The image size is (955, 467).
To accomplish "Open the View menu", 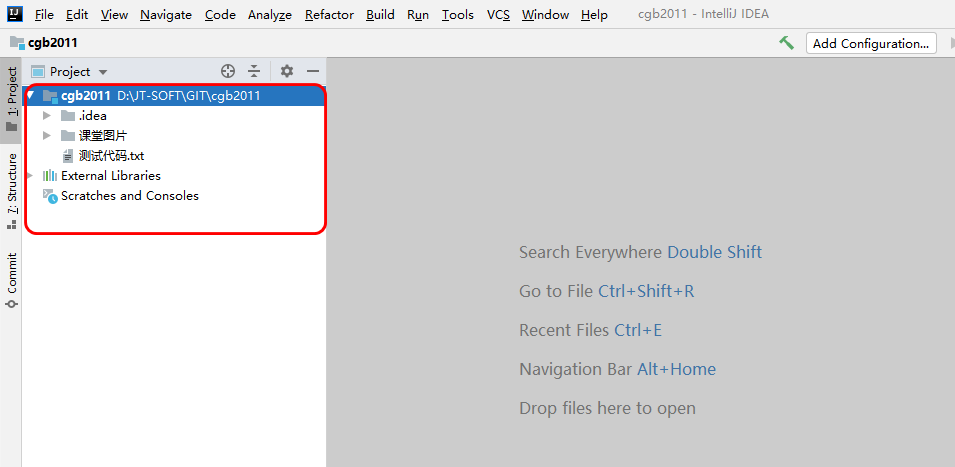I will [x=115, y=15].
